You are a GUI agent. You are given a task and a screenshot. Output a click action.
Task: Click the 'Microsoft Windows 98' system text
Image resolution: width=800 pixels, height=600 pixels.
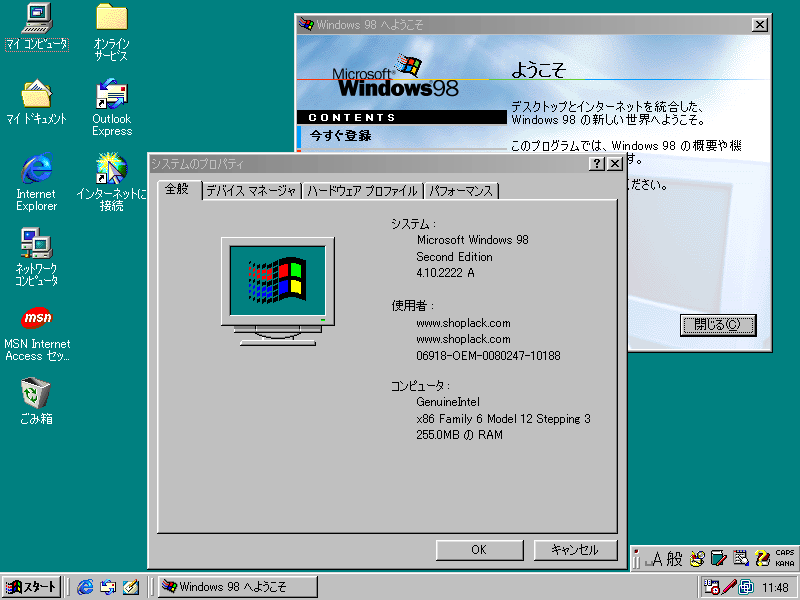click(x=472, y=240)
